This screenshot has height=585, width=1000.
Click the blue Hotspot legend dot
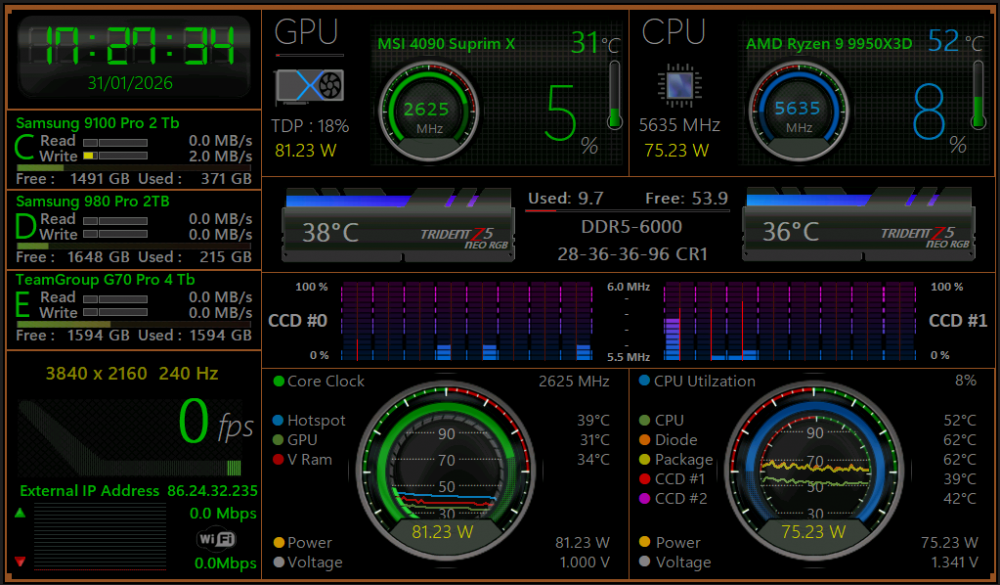(279, 421)
